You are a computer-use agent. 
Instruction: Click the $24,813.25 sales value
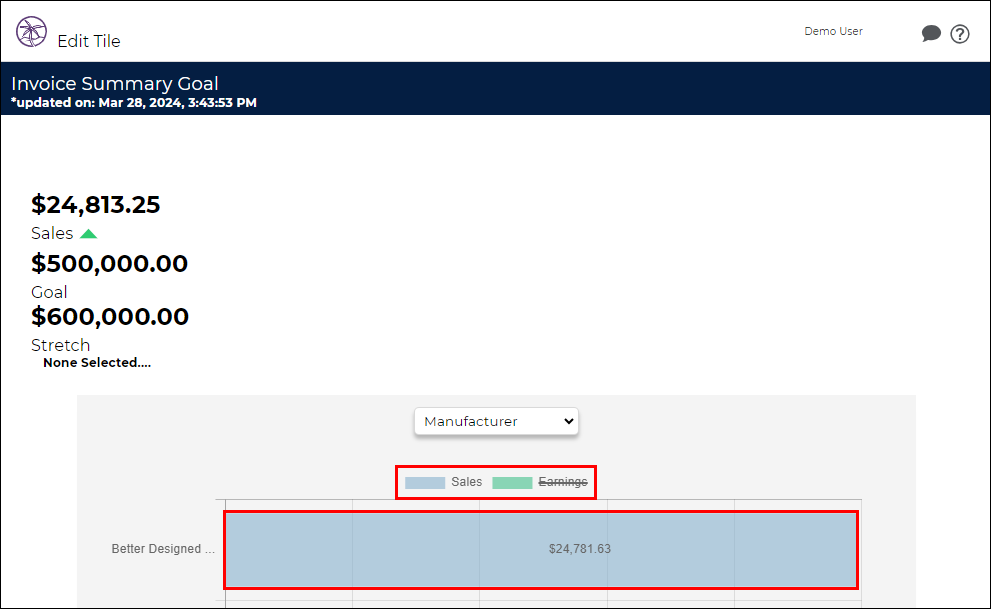[95, 205]
